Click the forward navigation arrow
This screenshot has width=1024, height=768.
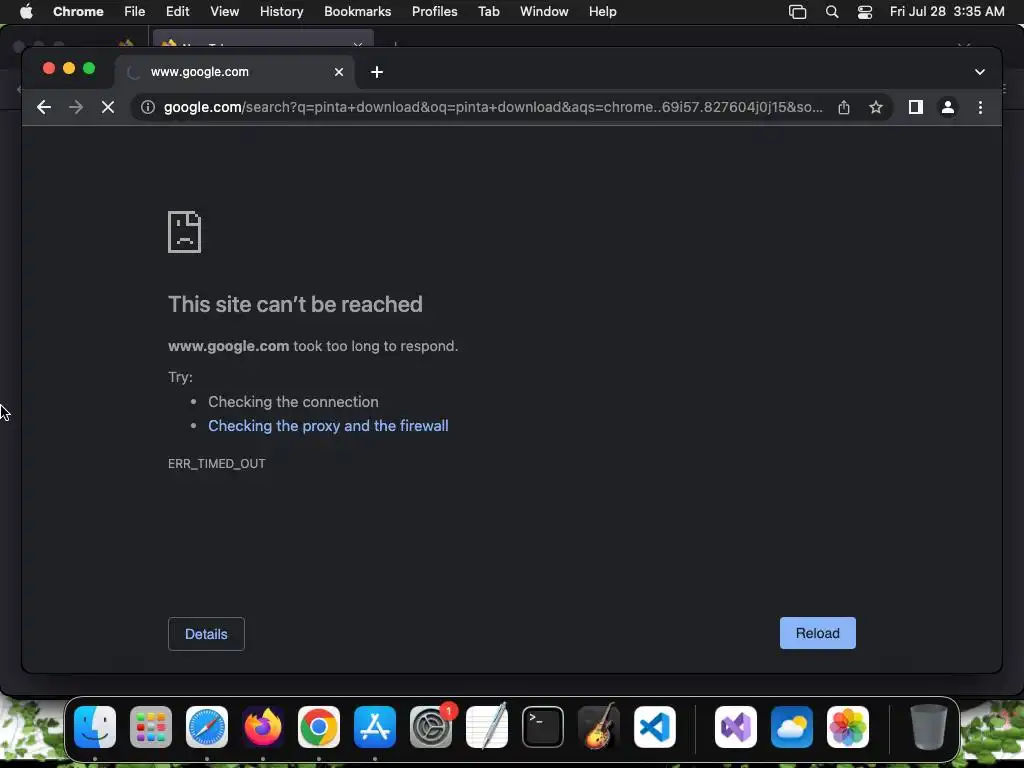76,107
